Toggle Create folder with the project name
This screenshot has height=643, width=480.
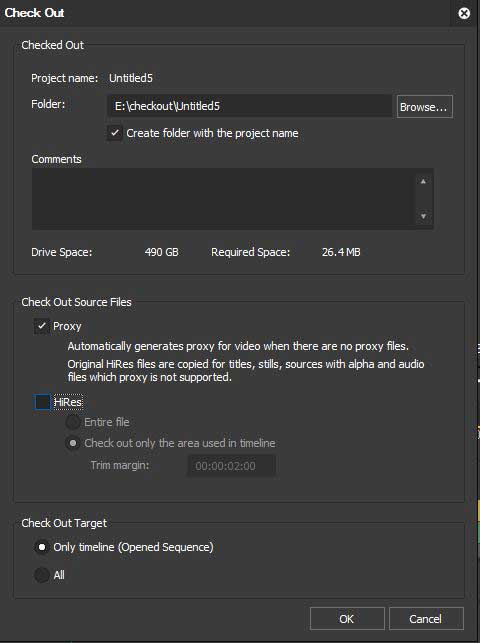(x=115, y=133)
